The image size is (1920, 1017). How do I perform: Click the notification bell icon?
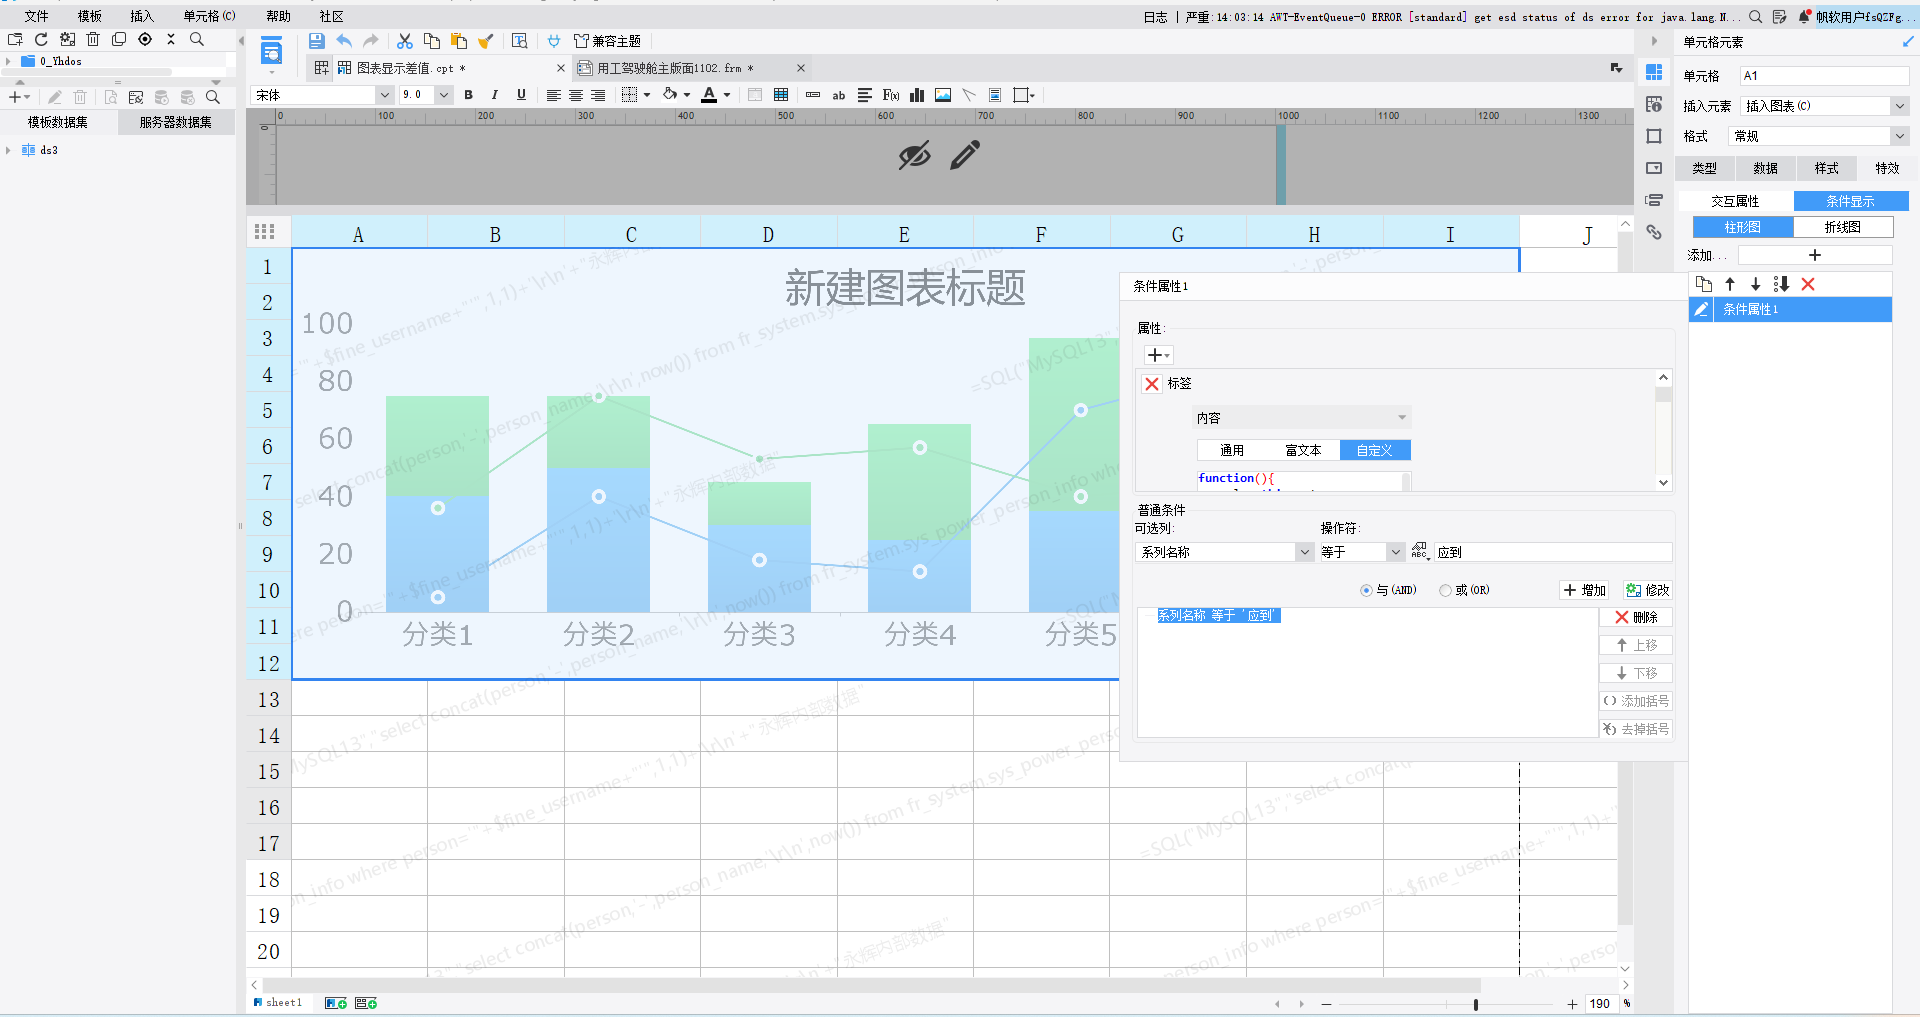click(1805, 16)
